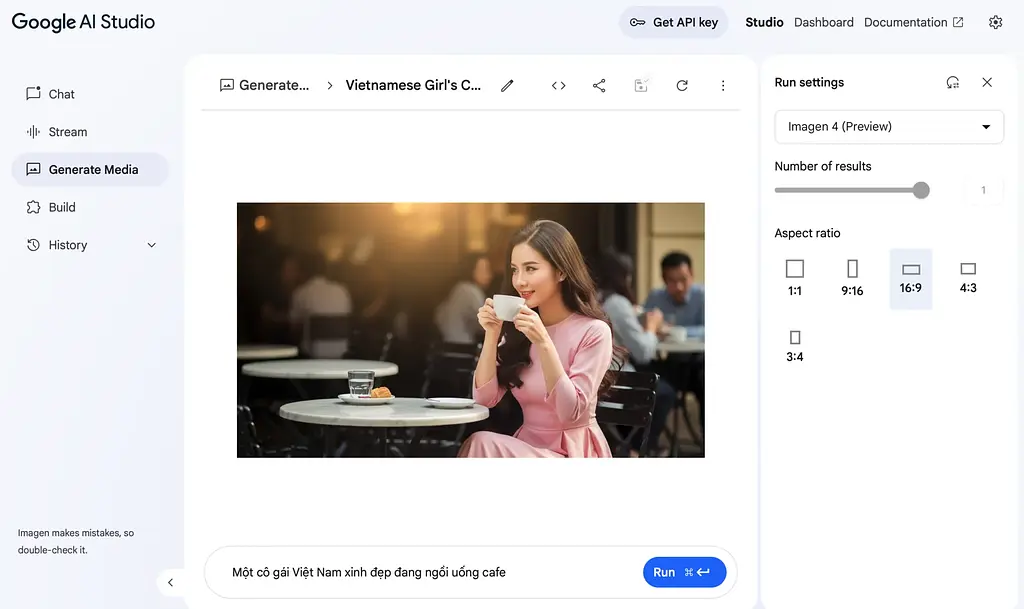Share the prompt via the share icon
This screenshot has width=1024, height=609.
point(598,86)
